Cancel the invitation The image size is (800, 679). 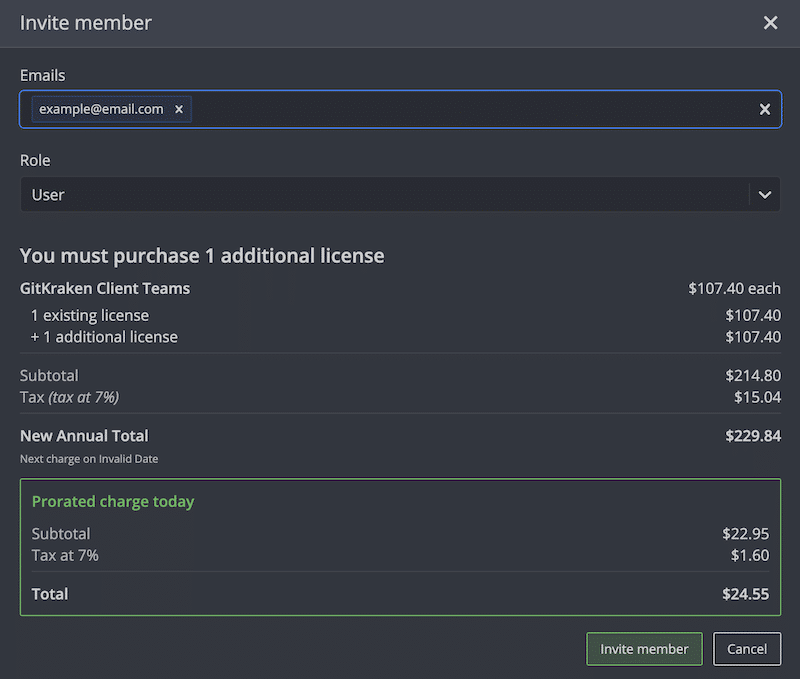[x=746, y=649]
